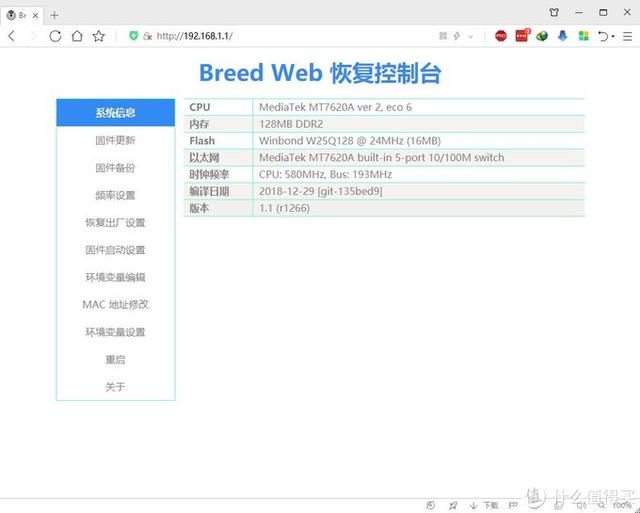This screenshot has width=640, height=513.
Task: Click the 时钟频率 row label
Action: click(209, 175)
